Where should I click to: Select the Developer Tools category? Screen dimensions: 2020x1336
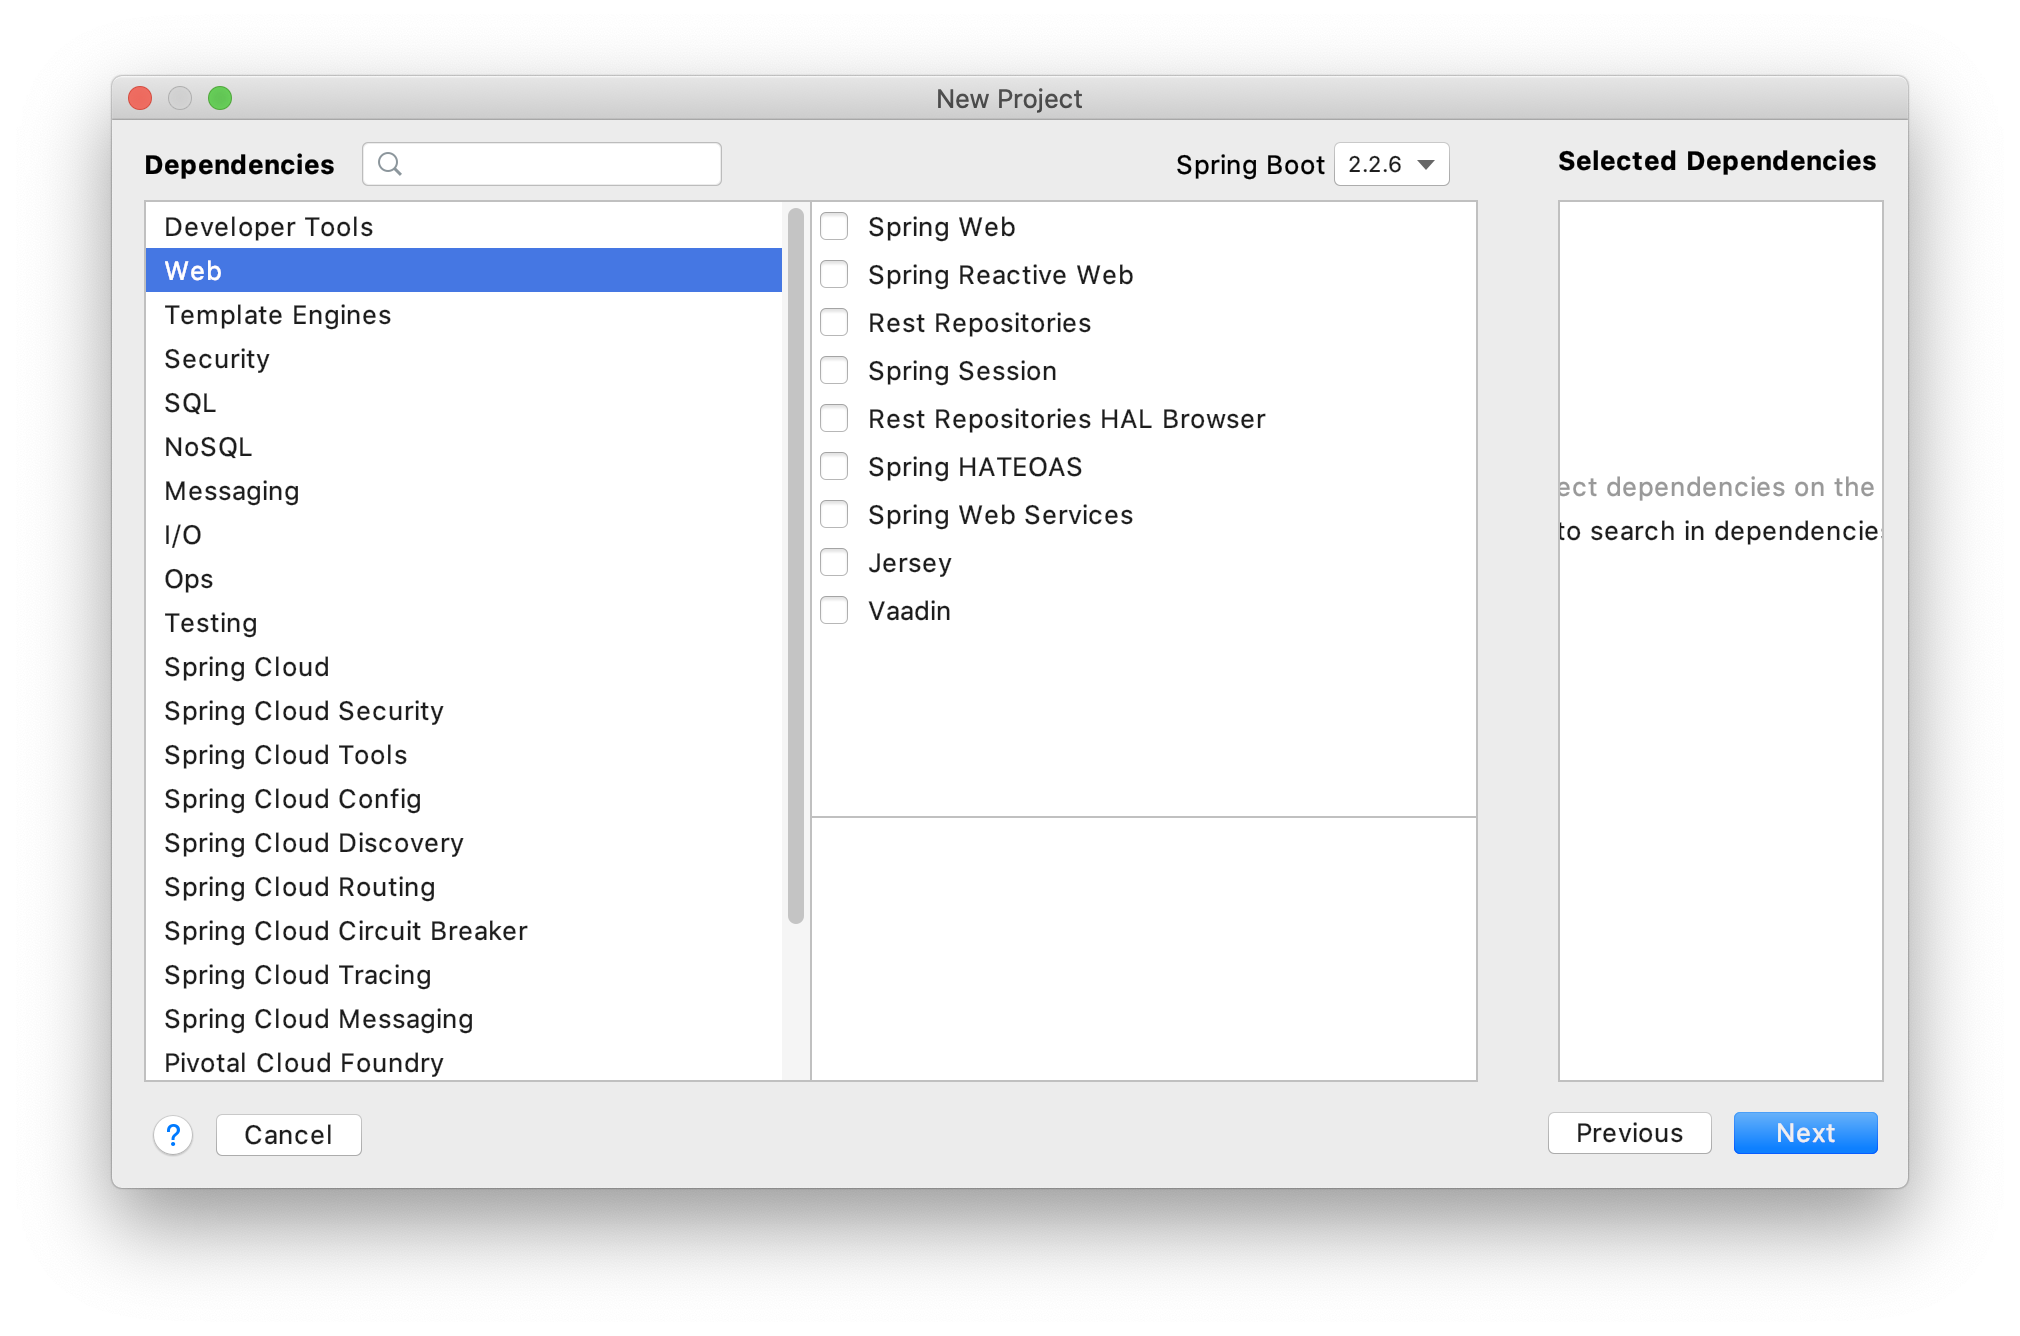pos(464,227)
